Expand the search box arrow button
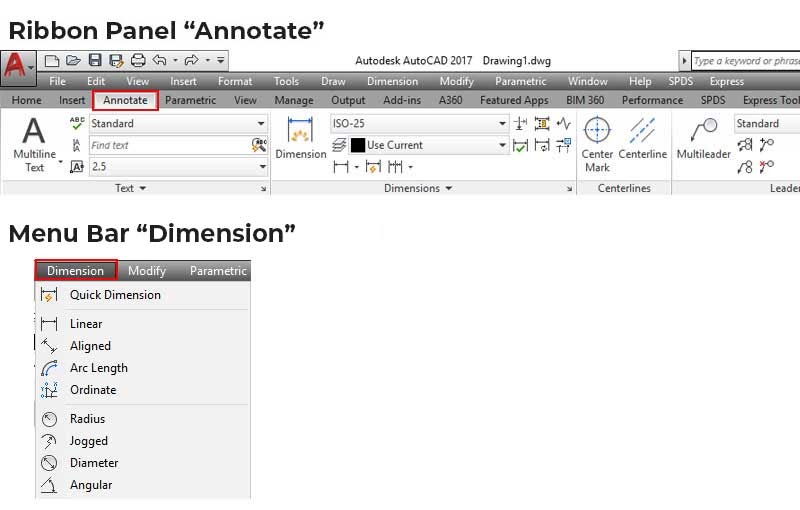Screen dimensions: 800x510 click(x=684, y=61)
